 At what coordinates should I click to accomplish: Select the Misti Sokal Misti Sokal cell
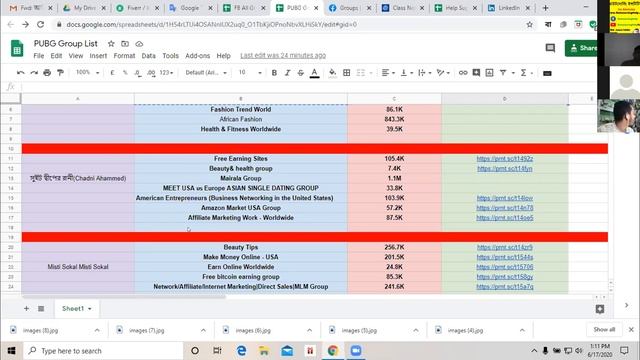point(78,267)
